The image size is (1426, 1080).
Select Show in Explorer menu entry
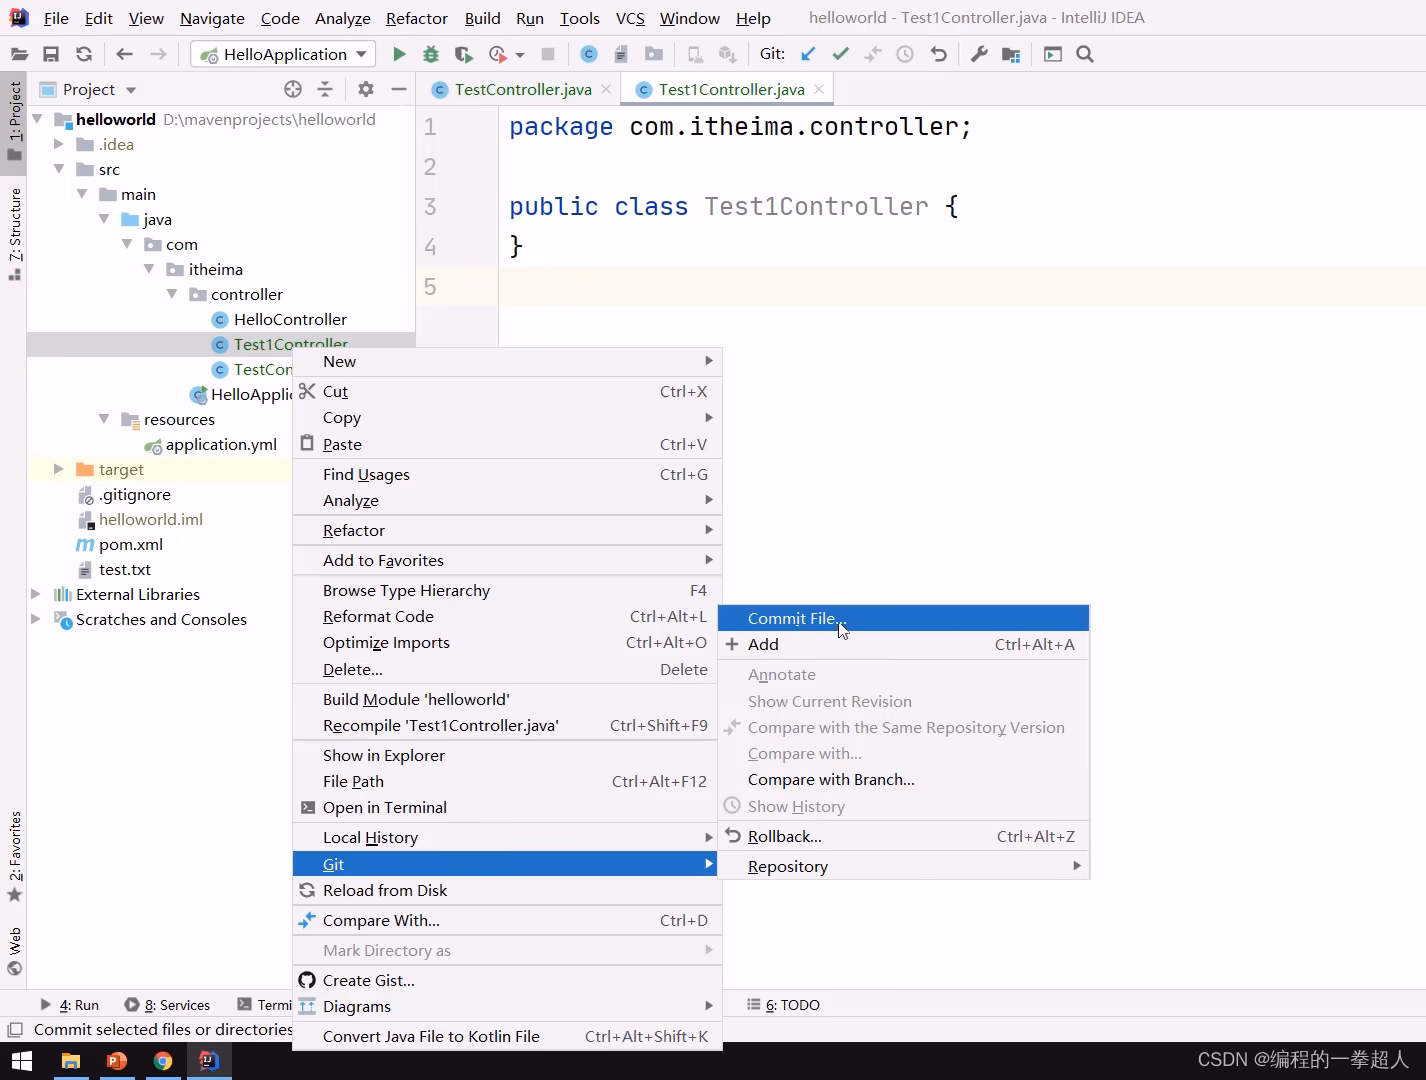click(507, 755)
